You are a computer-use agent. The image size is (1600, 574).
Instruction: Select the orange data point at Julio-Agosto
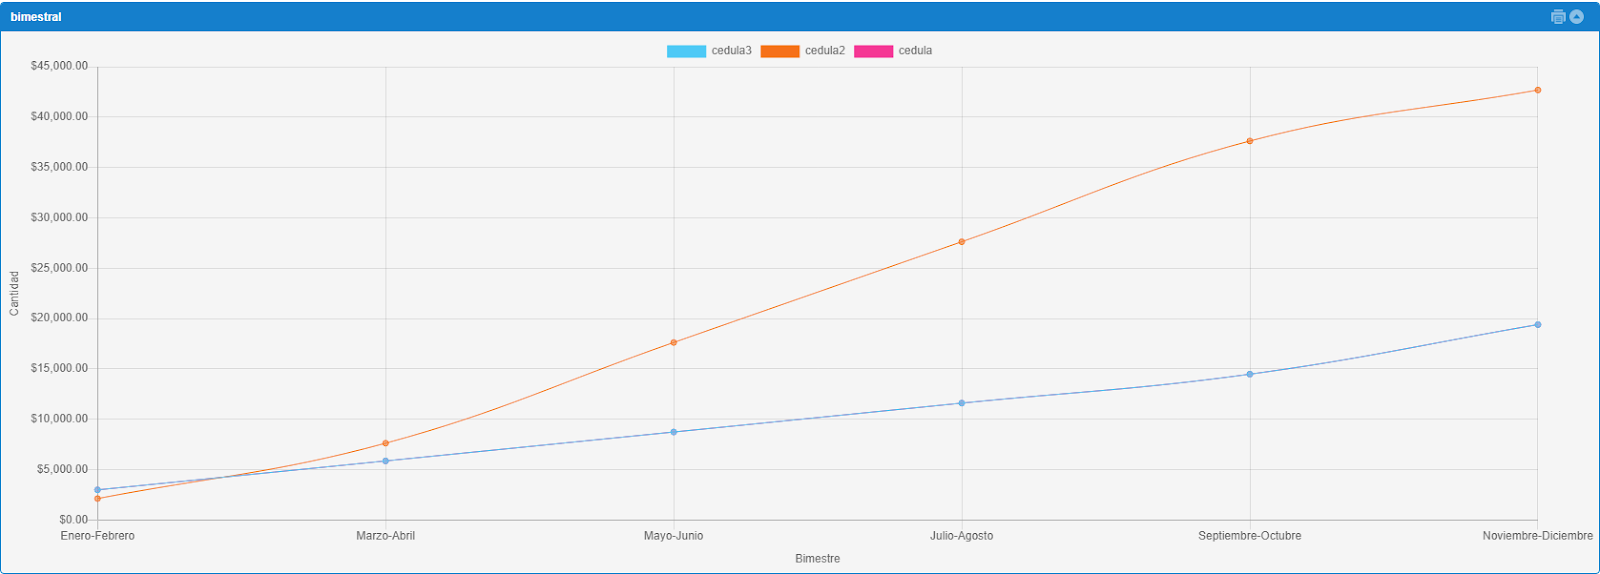962,241
